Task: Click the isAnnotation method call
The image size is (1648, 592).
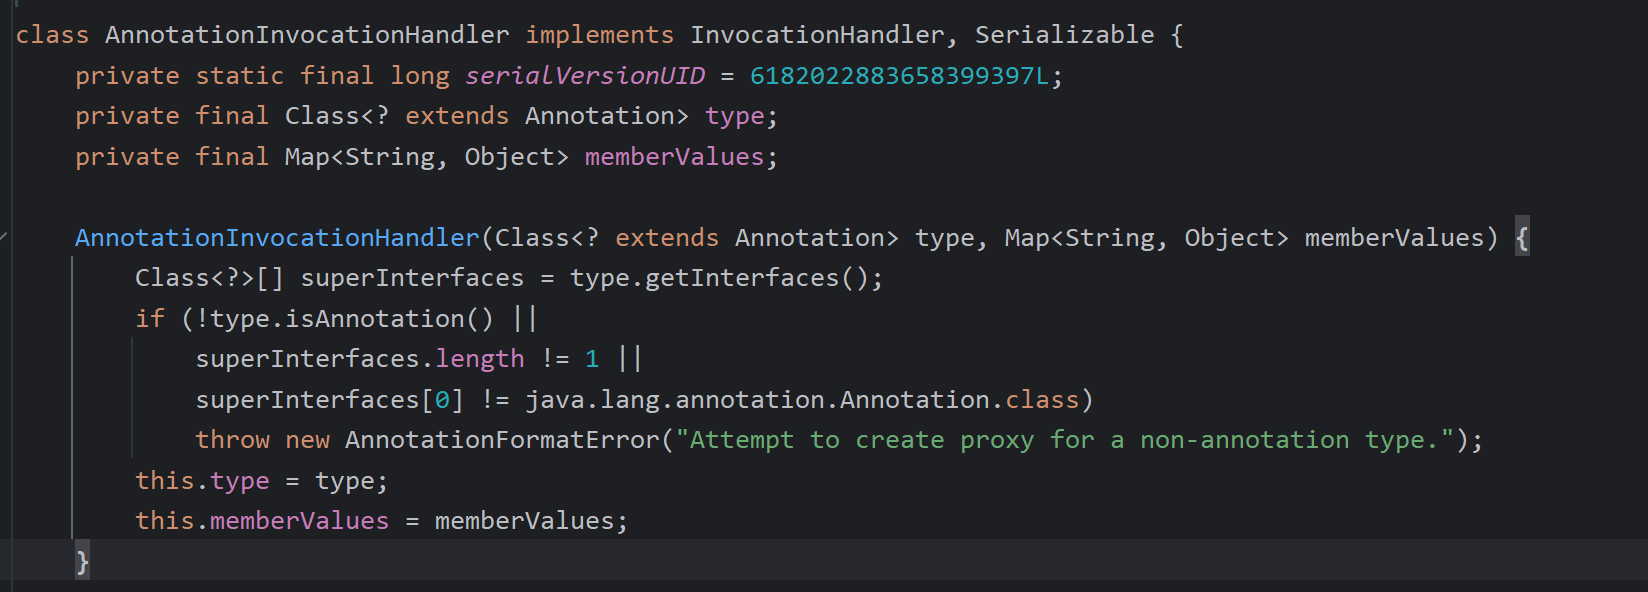Action: [x=375, y=319]
